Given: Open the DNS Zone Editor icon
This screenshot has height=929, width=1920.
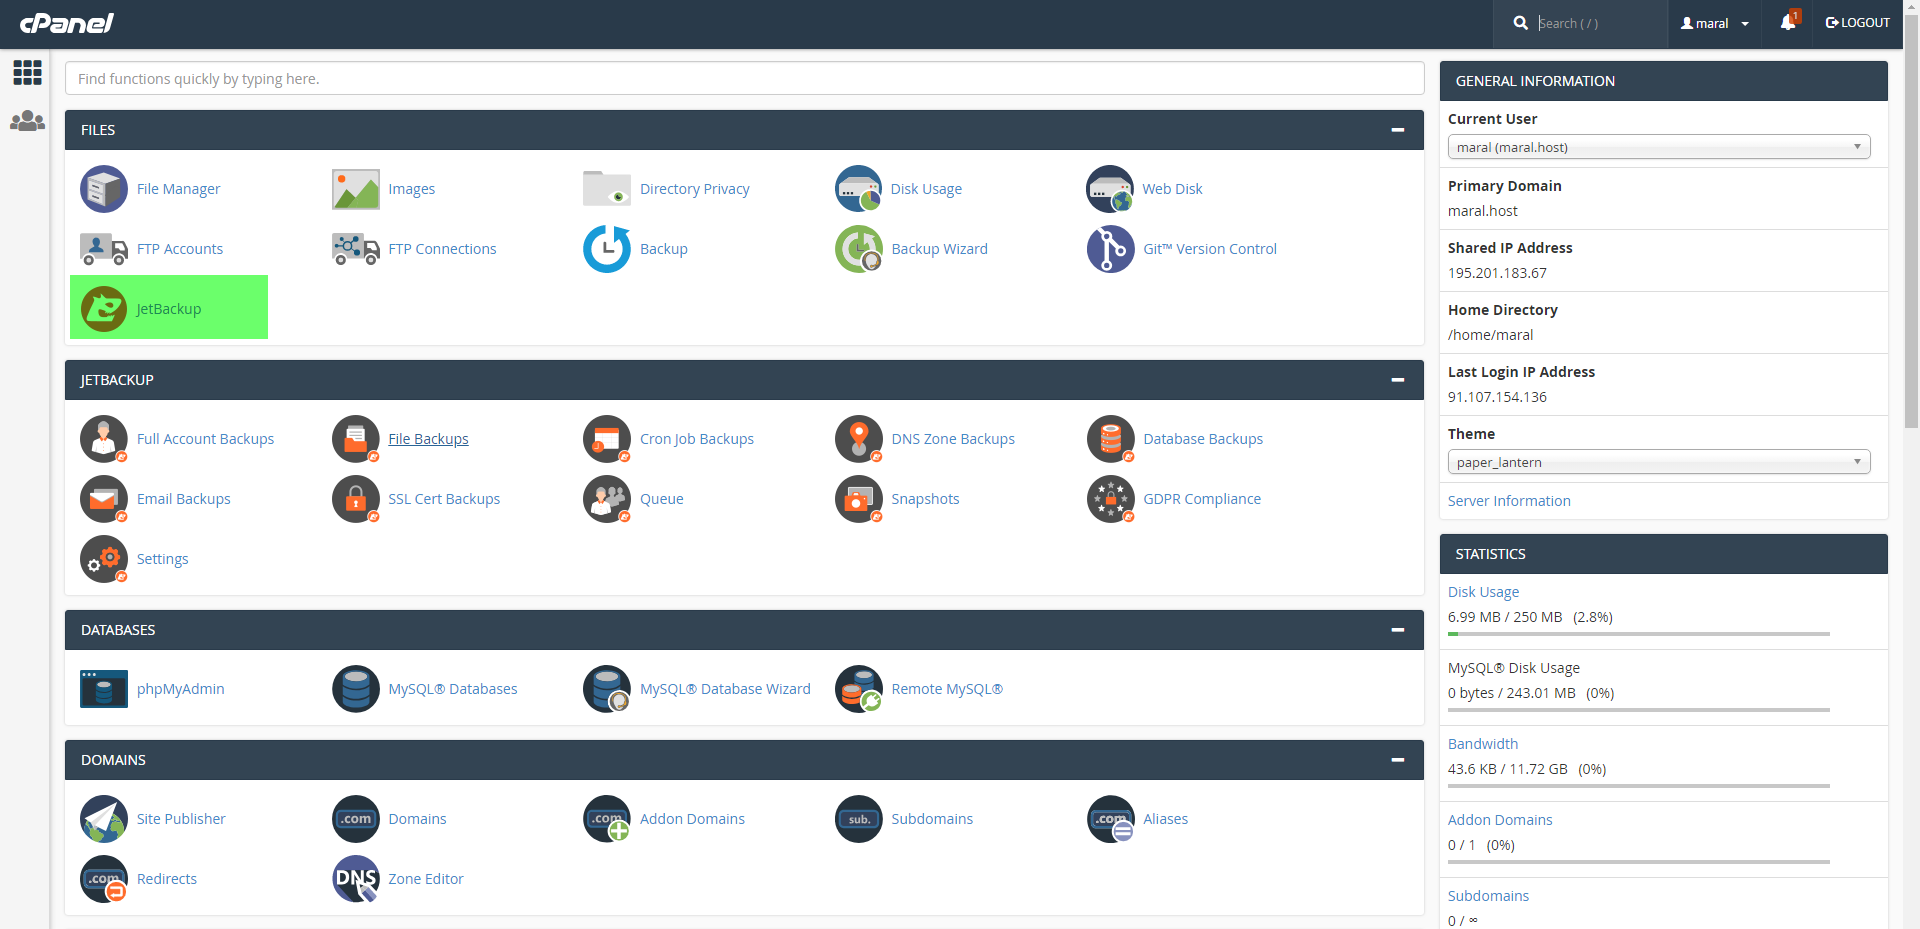Looking at the screenshot, I should (x=356, y=879).
